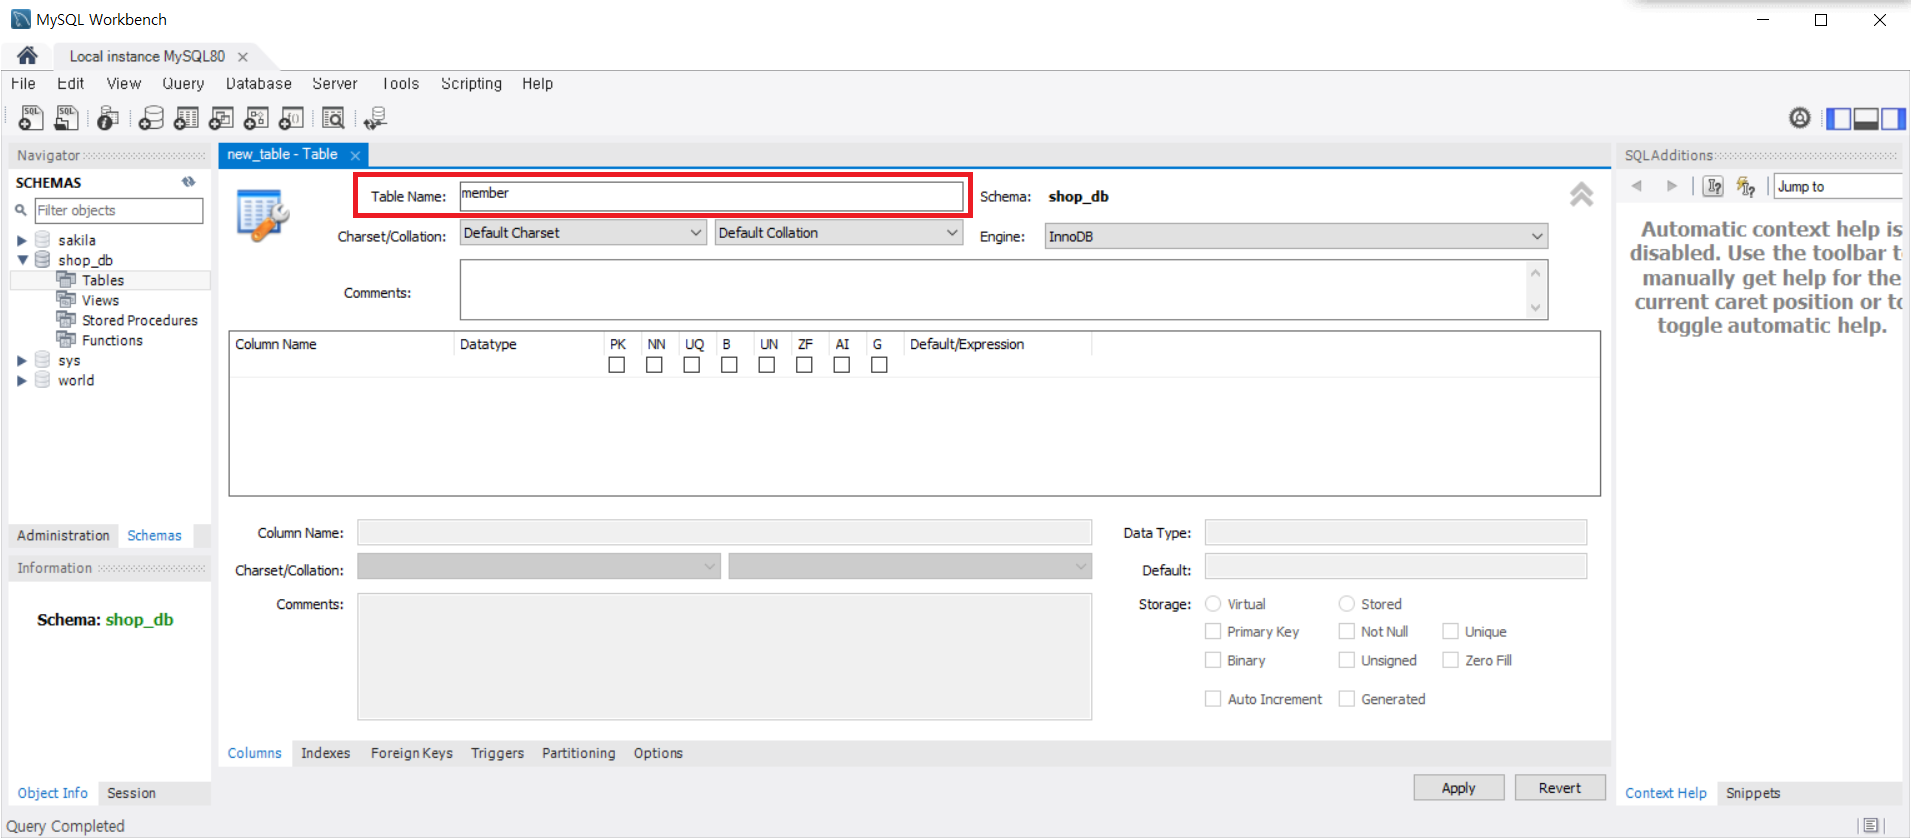Enable the Not Null checkbox
The width and height of the screenshot is (1911, 839).
point(1347,631)
